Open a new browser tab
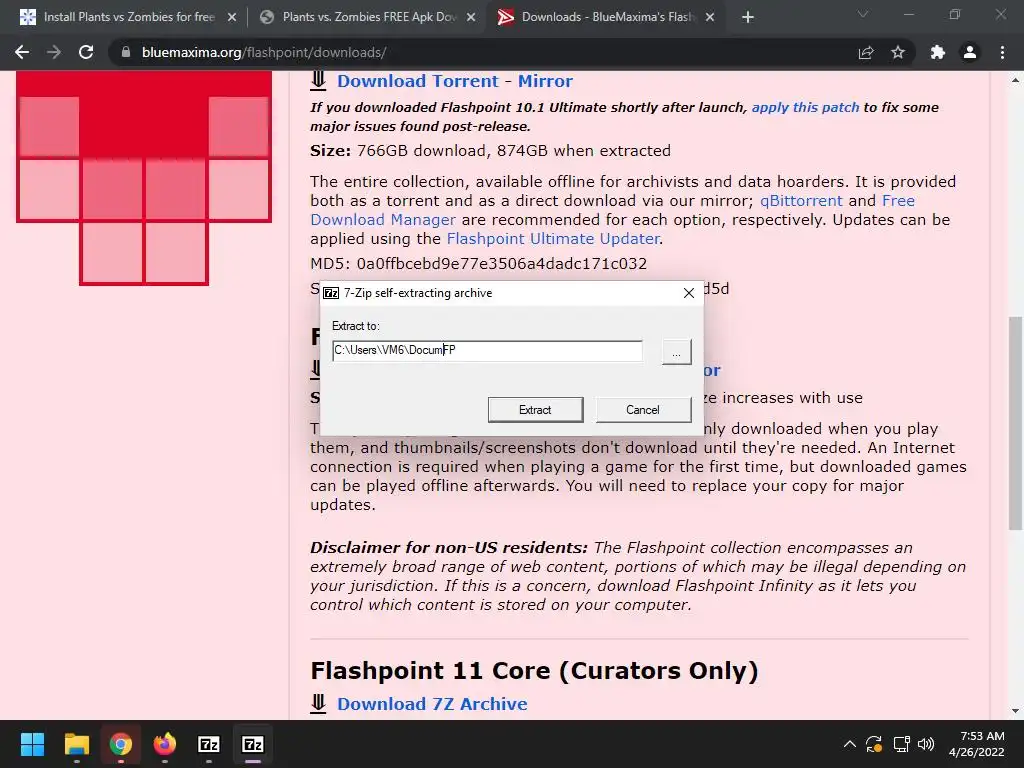The image size is (1024, 768). pos(748,18)
